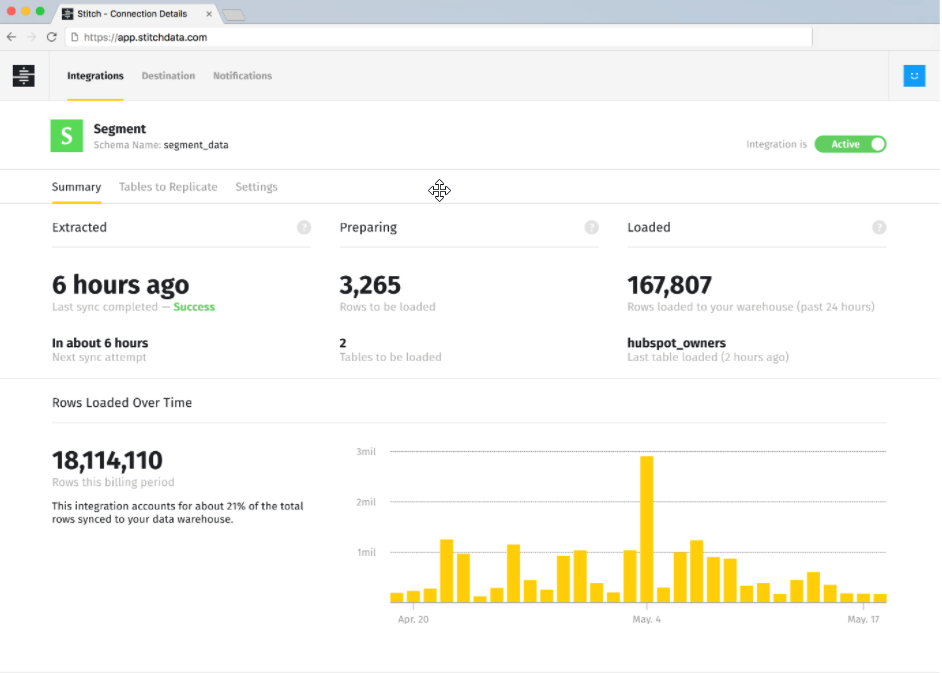Close the Stitch Connection Details browser tab
The image size is (942, 673).
[208, 14]
